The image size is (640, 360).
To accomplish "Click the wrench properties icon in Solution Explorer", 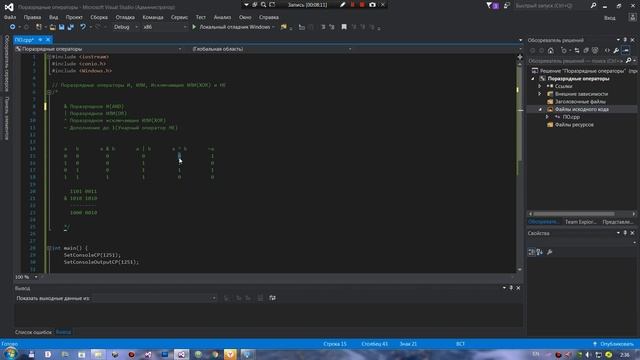I will point(616,51).
